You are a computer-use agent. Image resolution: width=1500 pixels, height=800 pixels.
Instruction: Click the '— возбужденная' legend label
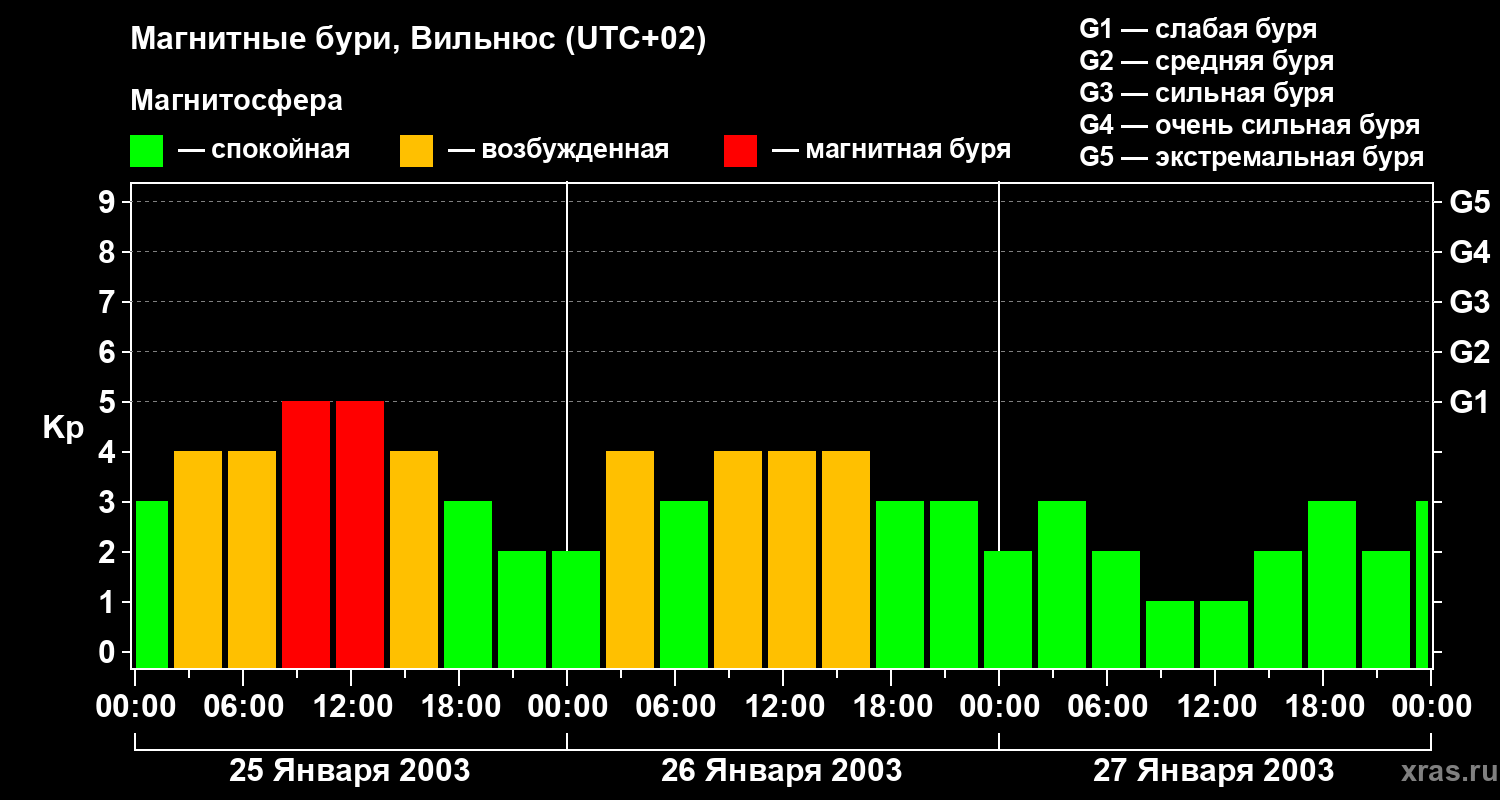[558, 150]
